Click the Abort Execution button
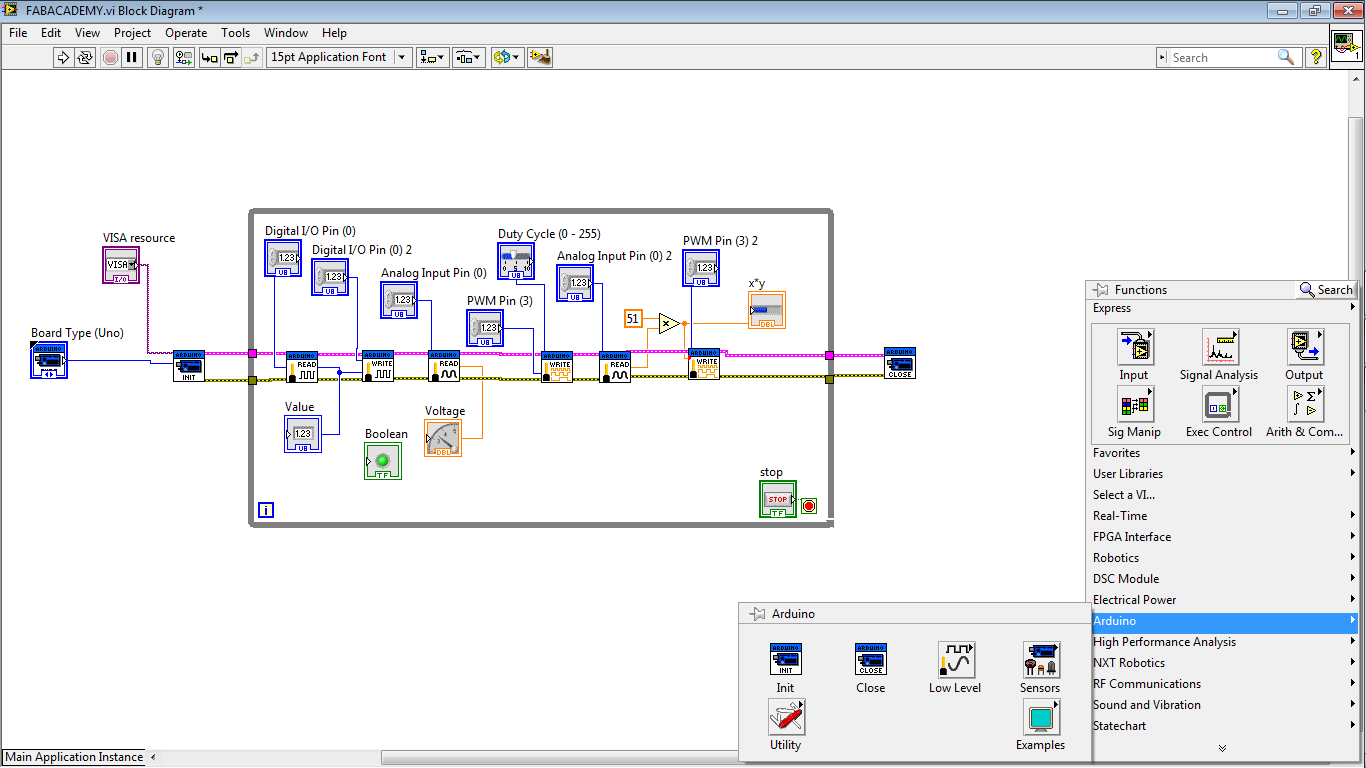Image resolution: width=1366 pixels, height=768 pixels. click(x=110, y=58)
